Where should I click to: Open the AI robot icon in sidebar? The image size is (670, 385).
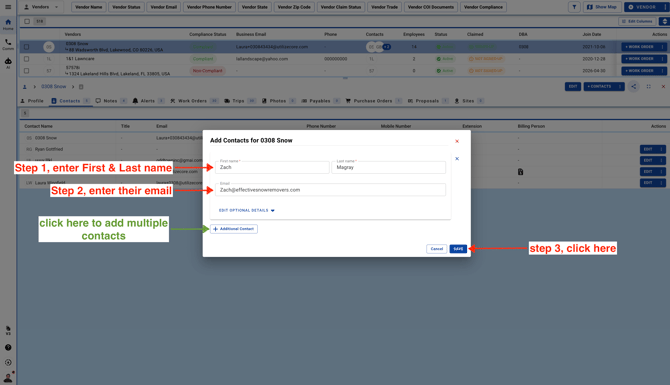(x=8, y=63)
